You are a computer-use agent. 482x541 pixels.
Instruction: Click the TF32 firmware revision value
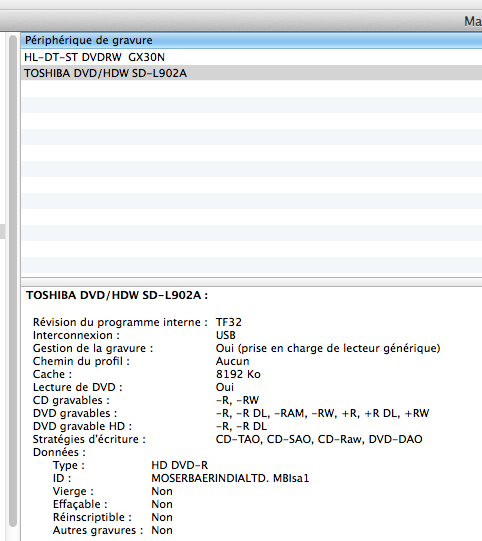(x=229, y=322)
